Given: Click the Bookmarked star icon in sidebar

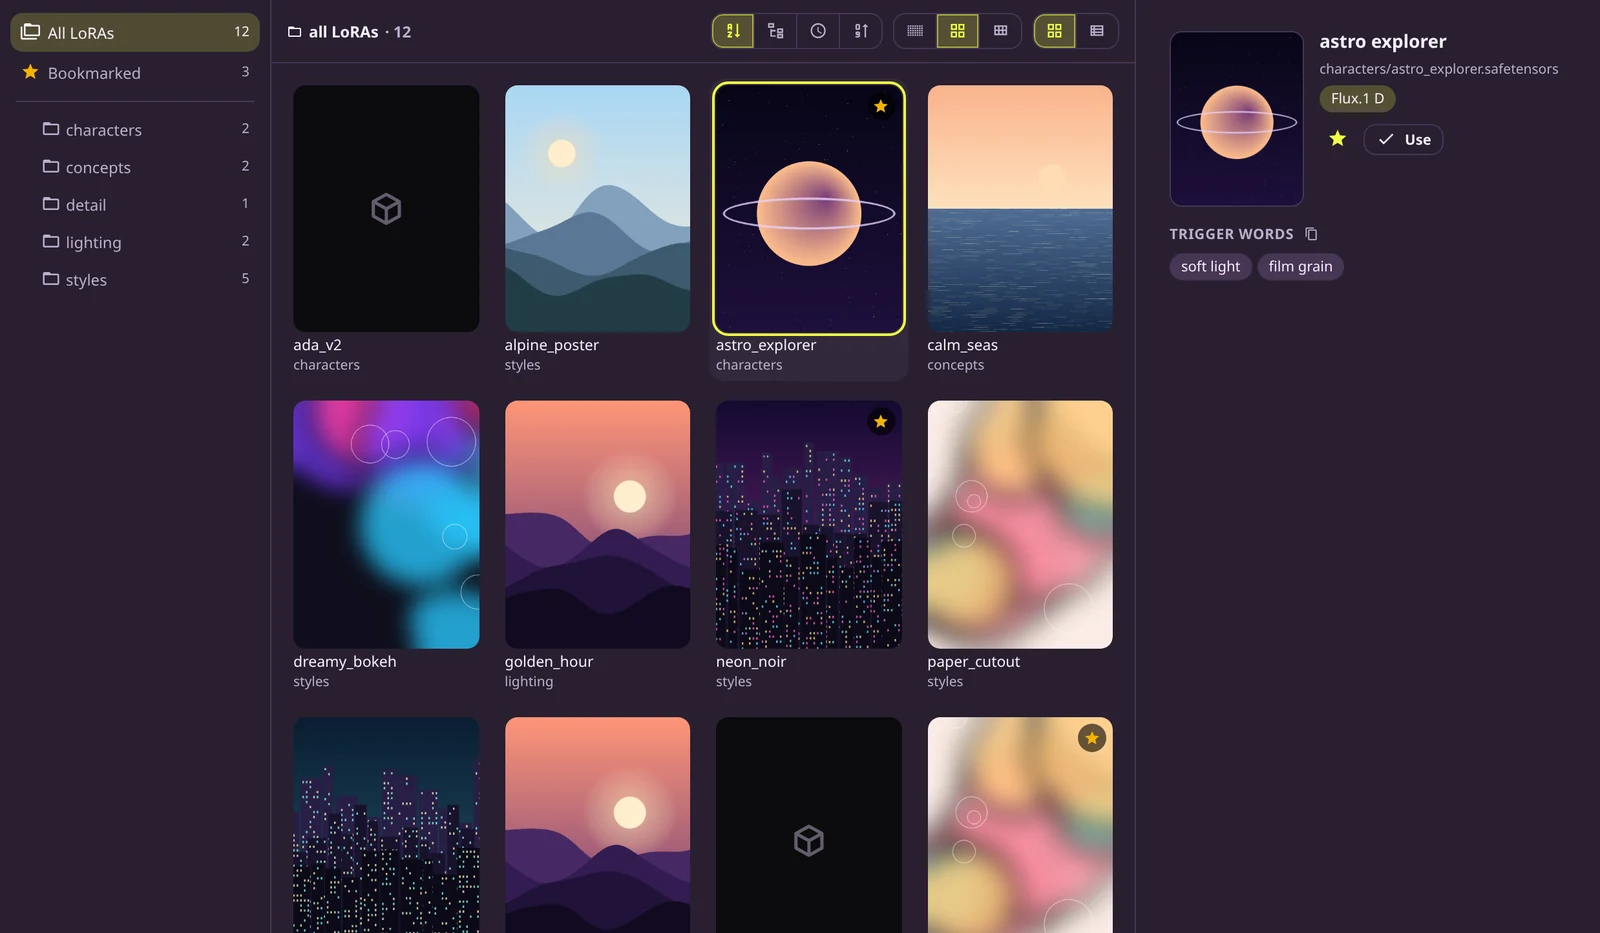Looking at the screenshot, I should [30, 72].
